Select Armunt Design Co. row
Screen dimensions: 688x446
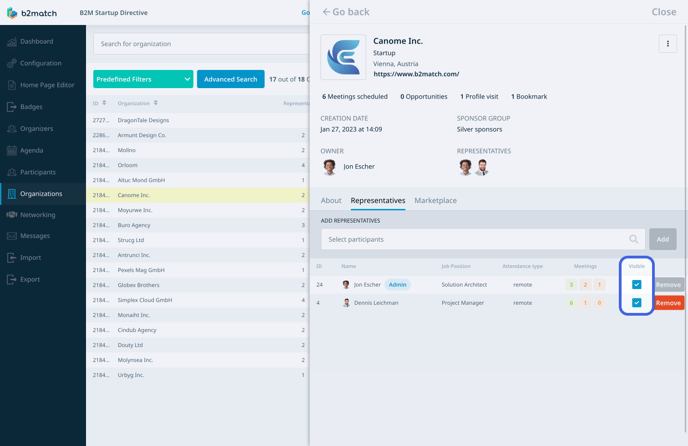[198, 135]
